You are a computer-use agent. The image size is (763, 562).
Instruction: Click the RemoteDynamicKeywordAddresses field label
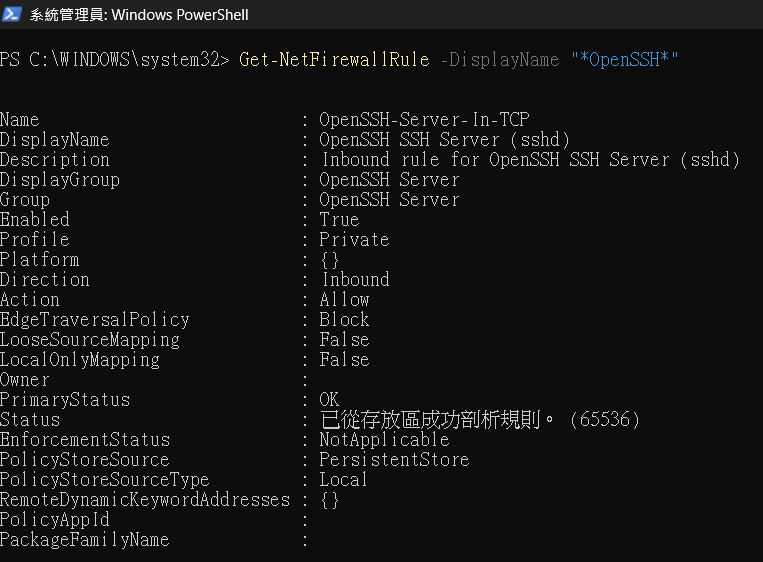[145, 500]
